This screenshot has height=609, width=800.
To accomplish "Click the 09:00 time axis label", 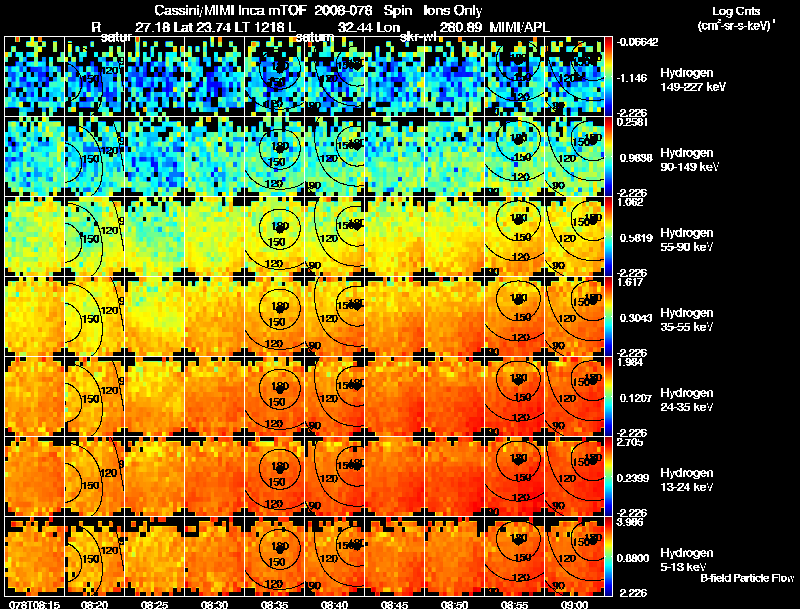I will pos(574,605).
